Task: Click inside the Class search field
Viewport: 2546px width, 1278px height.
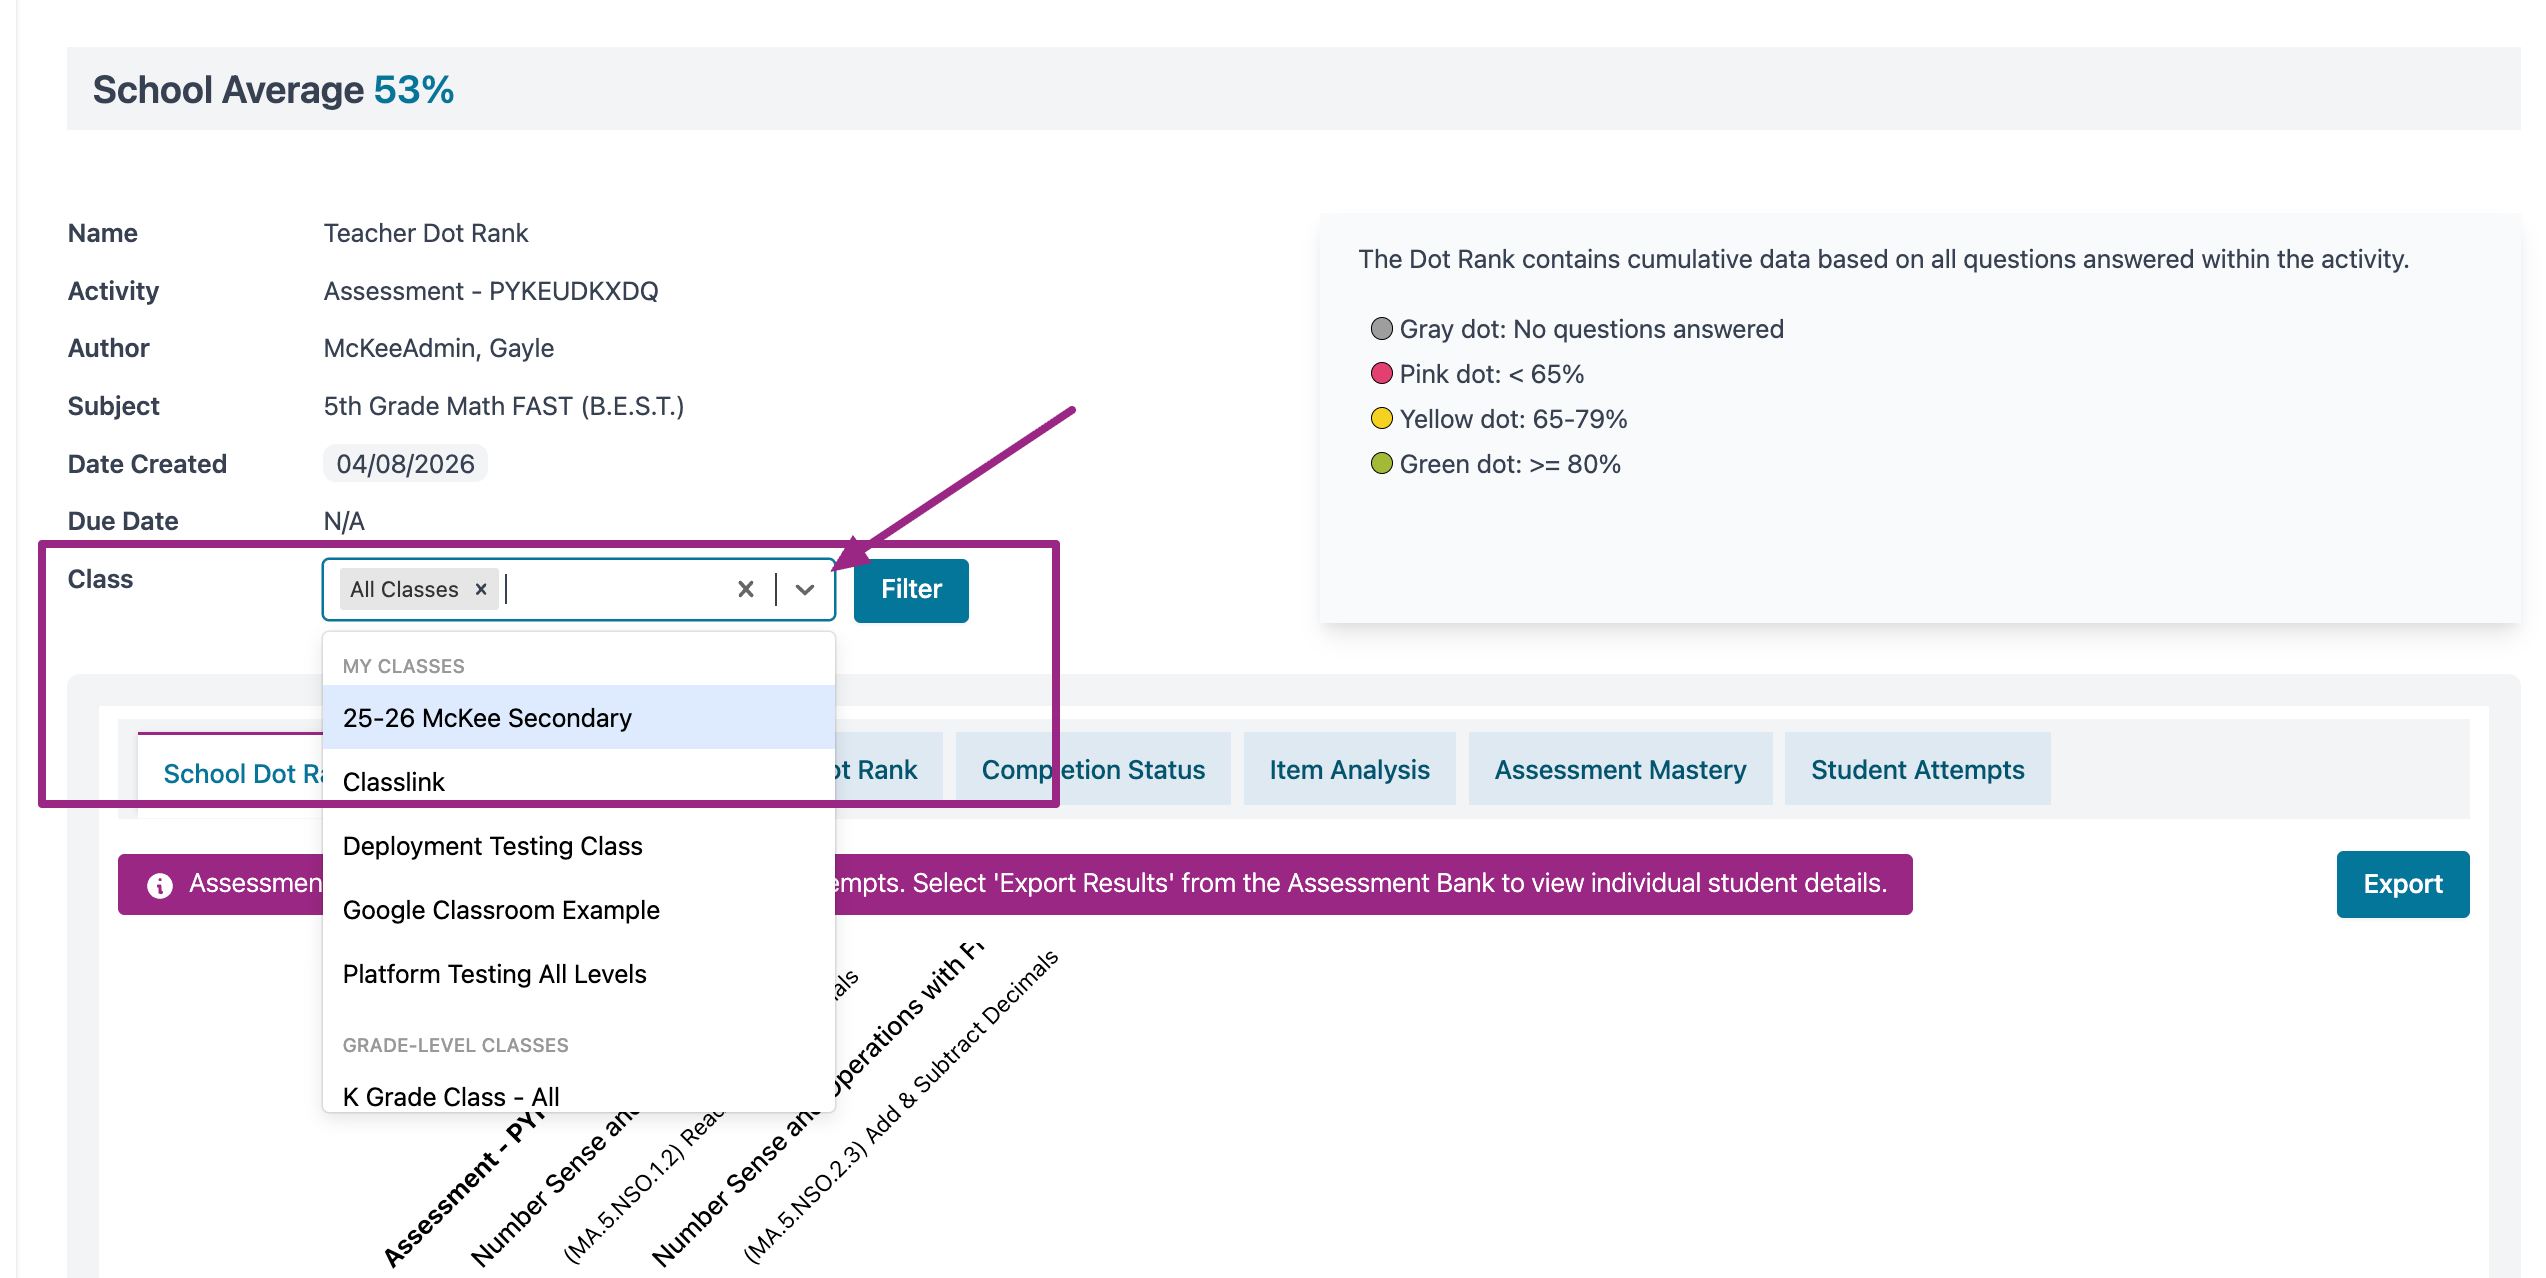Action: (x=615, y=590)
